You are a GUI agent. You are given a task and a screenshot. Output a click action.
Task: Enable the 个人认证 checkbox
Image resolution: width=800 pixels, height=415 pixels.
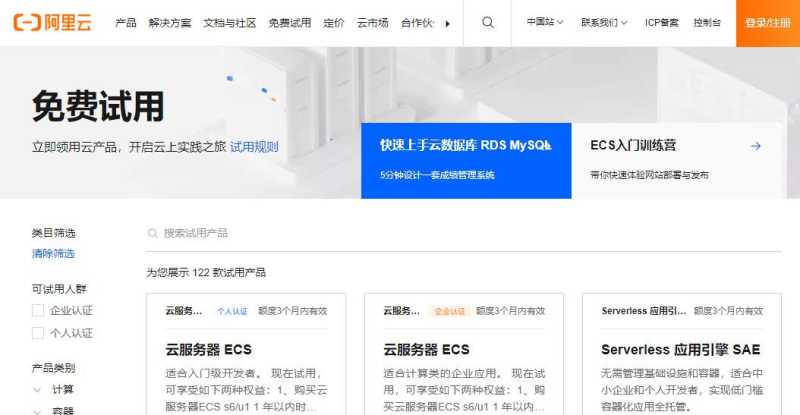click(x=38, y=333)
